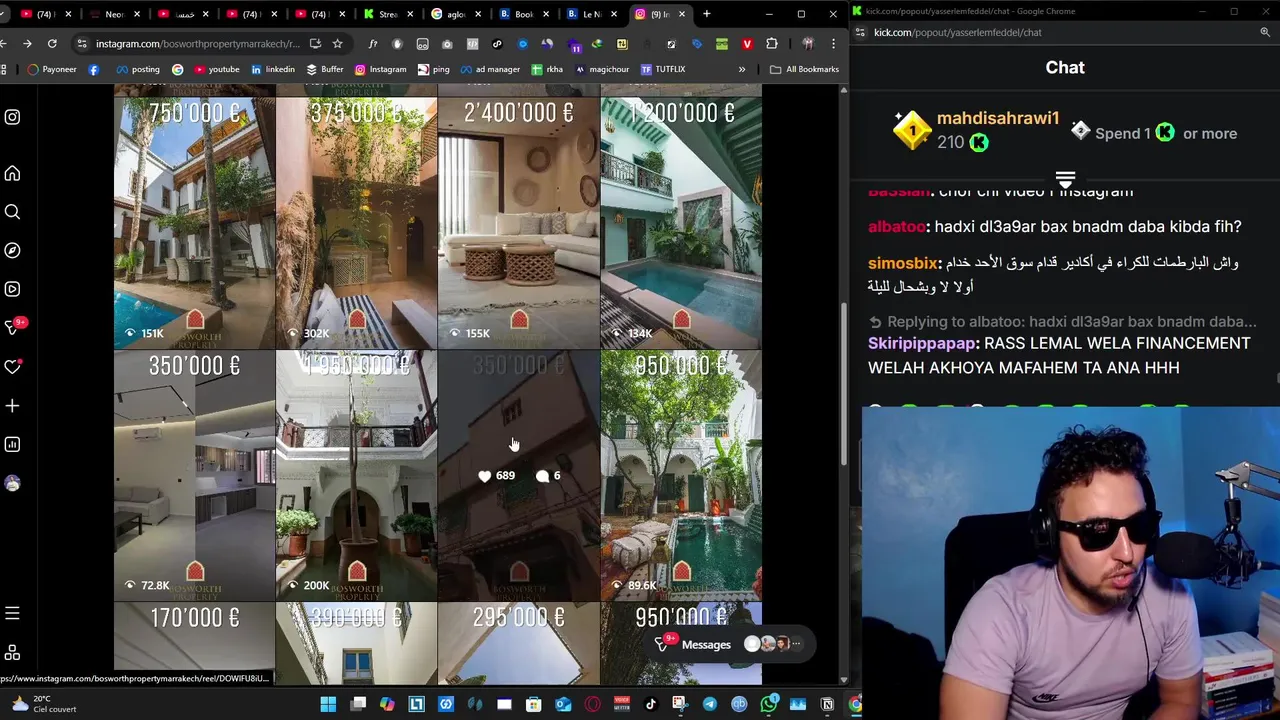Viewport: 1280px width, 720px height.
Task: Open the 1'200'000 € reel with 134K views
Action: tap(681, 223)
